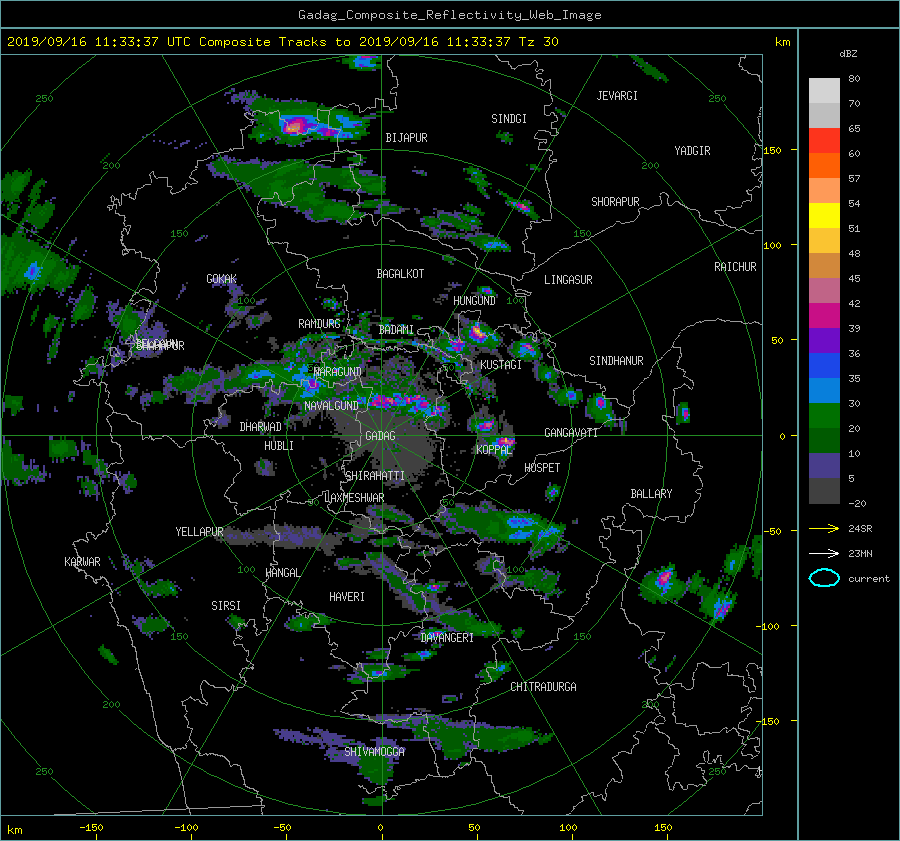Click the HOSPET city label
Image resolution: width=900 pixels, height=841 pixels.
[542, 468]
